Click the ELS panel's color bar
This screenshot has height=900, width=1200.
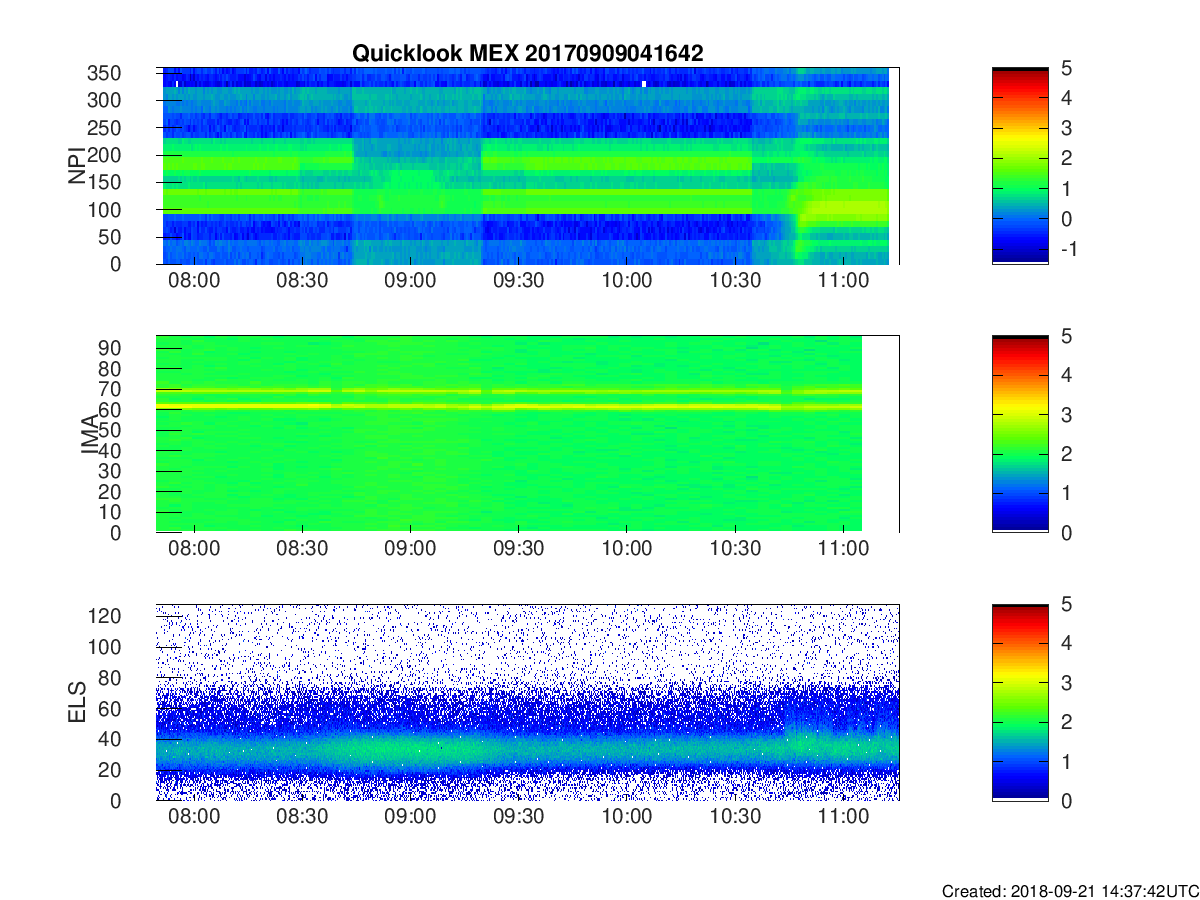(x=1020, y=702)
